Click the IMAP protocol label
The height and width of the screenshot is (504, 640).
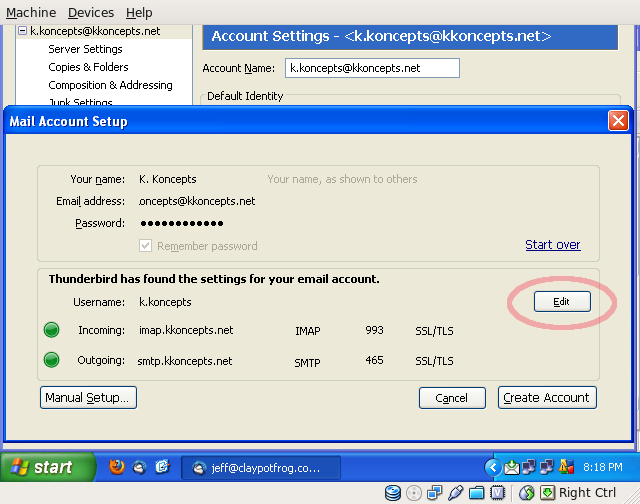[x=308, y=331]
